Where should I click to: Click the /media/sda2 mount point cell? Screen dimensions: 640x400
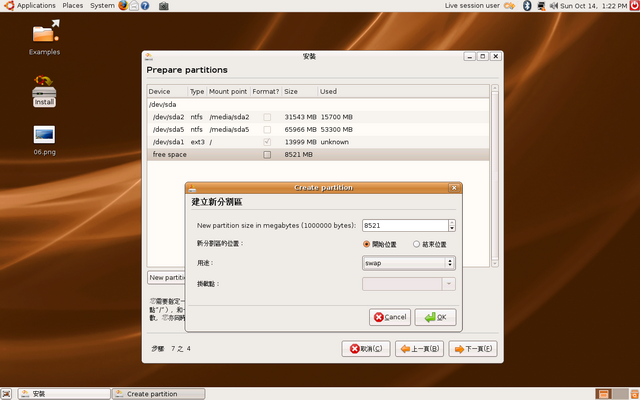(x=229, y=117)
